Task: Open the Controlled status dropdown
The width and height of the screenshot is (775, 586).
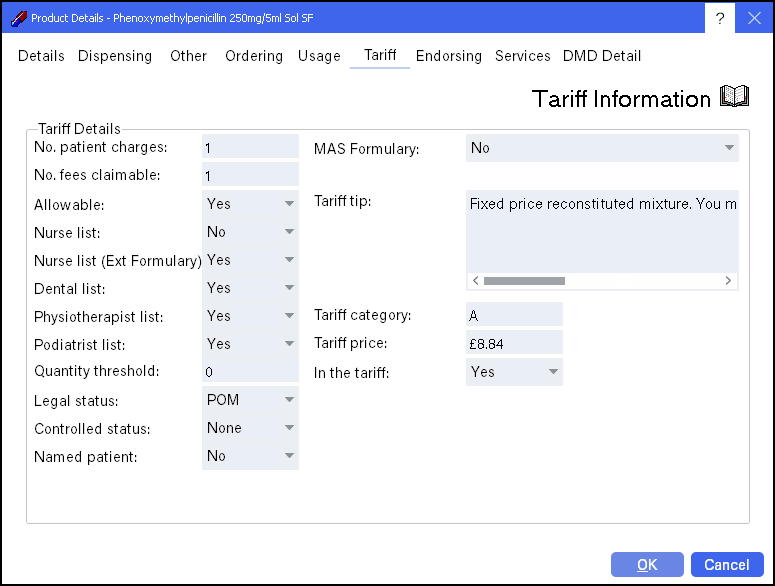Action: pyautogui.click(x=251, y=428)
